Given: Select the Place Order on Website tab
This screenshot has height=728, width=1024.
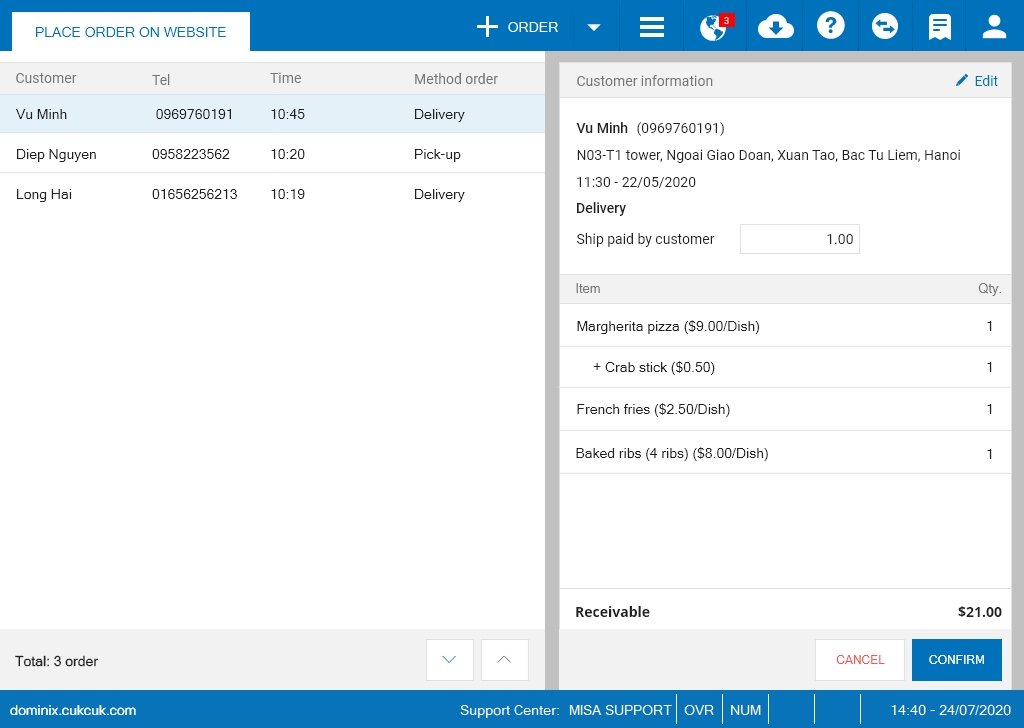Looking at the screenshot, I should (x=130, y=32).
